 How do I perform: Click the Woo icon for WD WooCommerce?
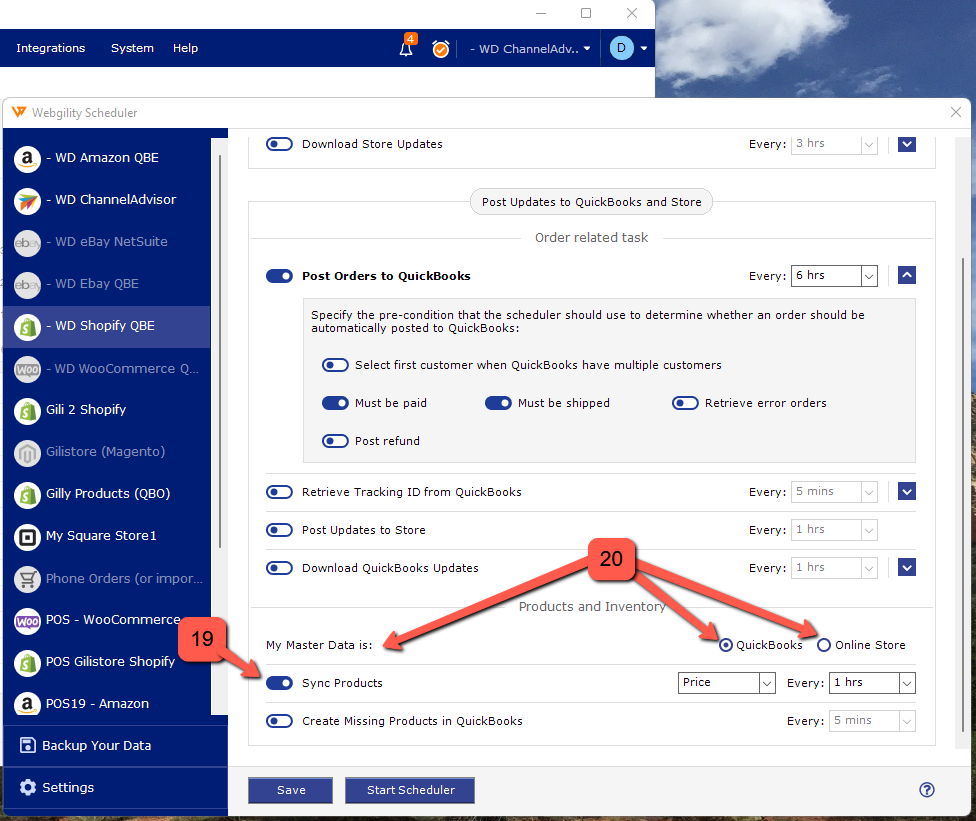27,369
